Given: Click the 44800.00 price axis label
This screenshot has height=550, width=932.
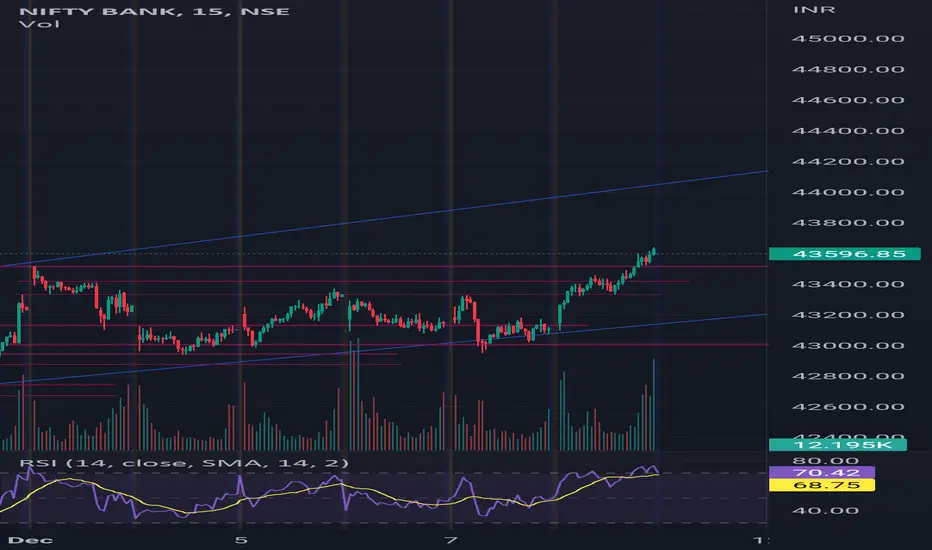Looking at the screenshot, I should (x=848, y=70).
